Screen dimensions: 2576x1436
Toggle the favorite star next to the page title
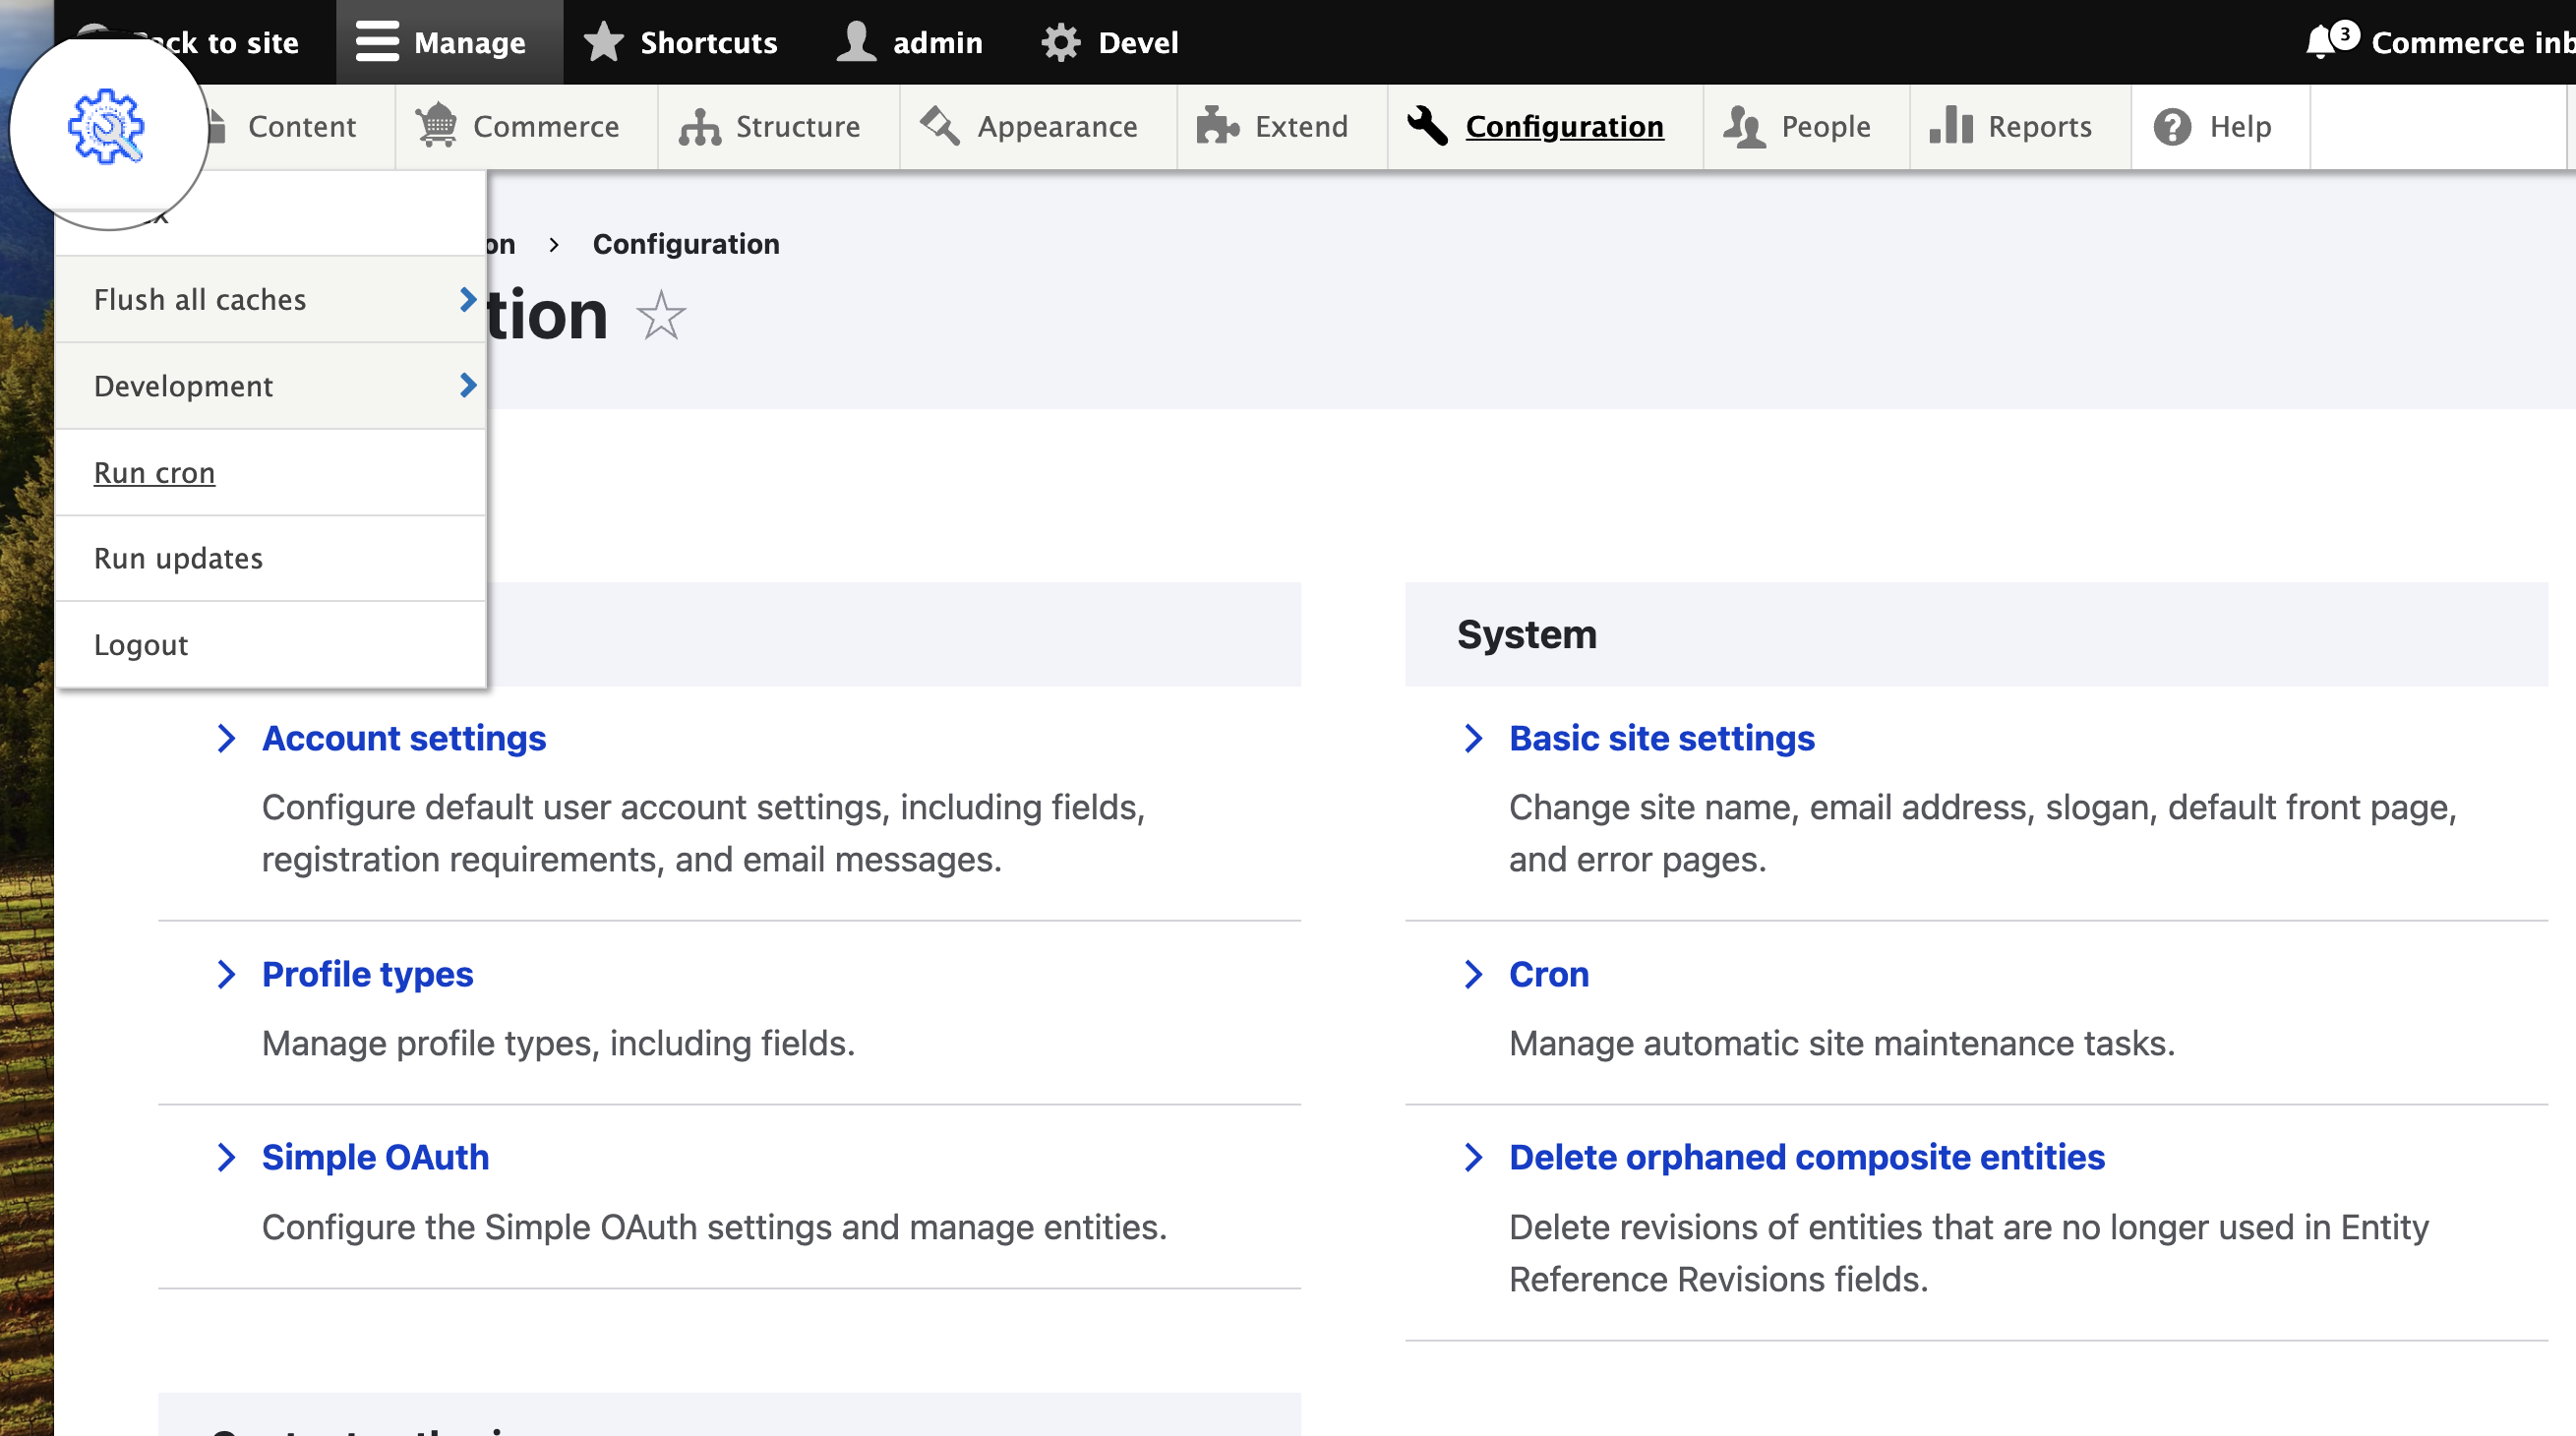point(661,316)
